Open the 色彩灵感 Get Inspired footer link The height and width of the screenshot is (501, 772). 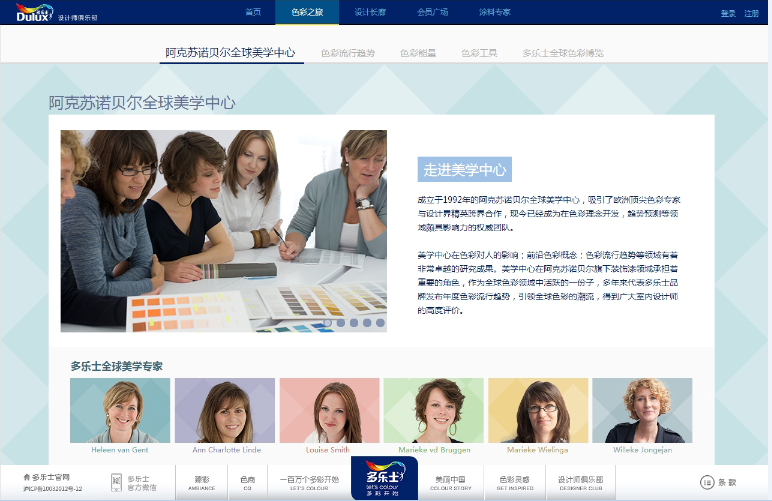tap(514, 481)
